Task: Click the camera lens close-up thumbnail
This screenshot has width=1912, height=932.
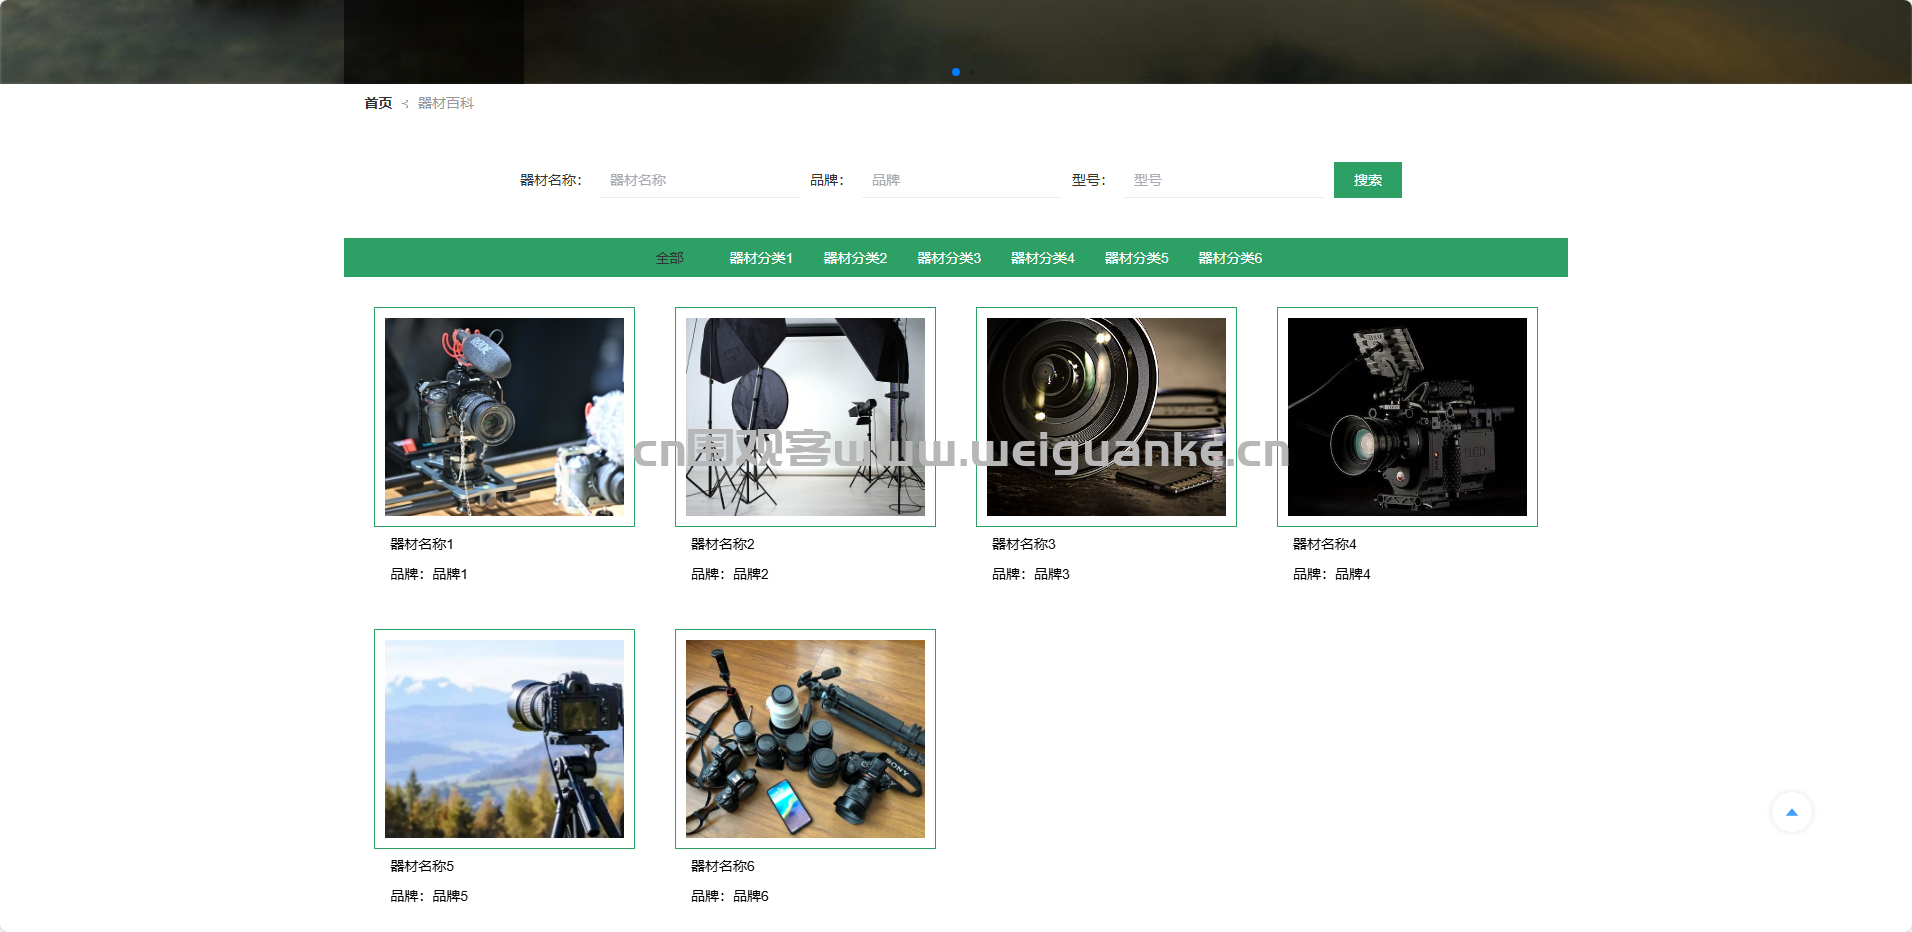Action: (x=1106, y=417)
